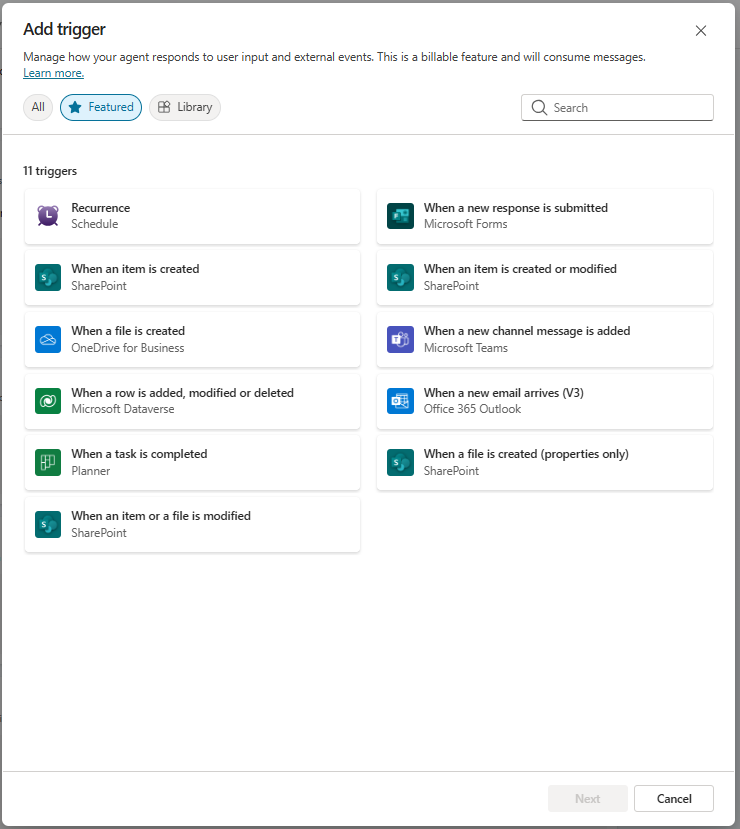This screenshot has width=740, height=829.
Task: Select 'When a new response is submitted' trigger
Action: coord(545,216)
